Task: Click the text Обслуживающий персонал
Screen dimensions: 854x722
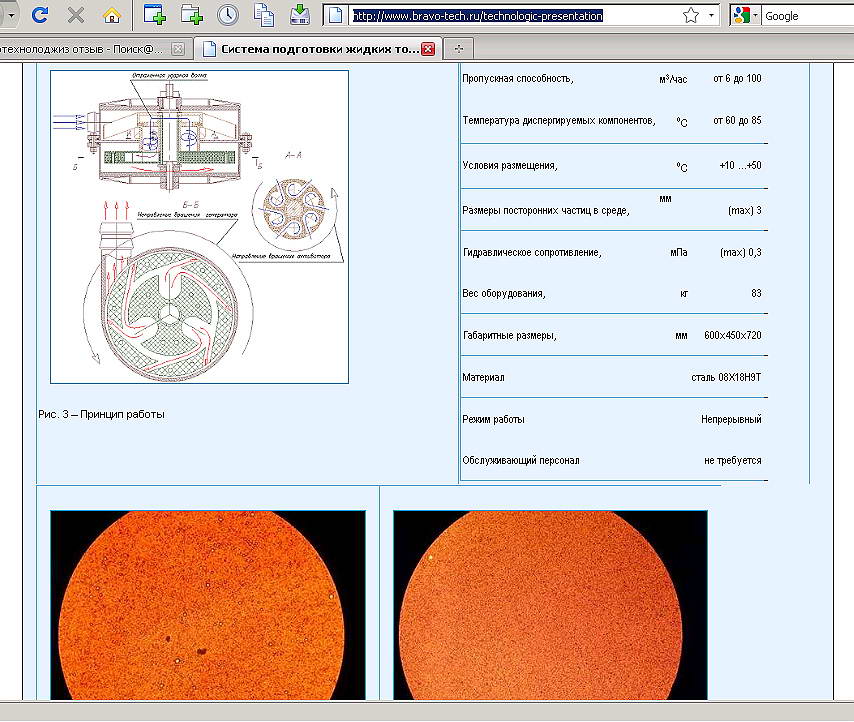Action: coord(521,461)
